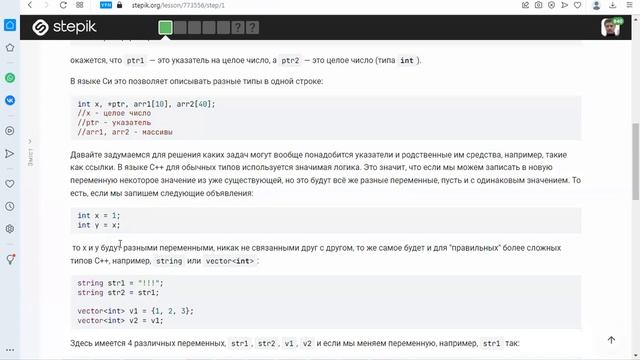Open the sidebar three-dots more menu
The image size is (640, 360).
tap(10, 350)
